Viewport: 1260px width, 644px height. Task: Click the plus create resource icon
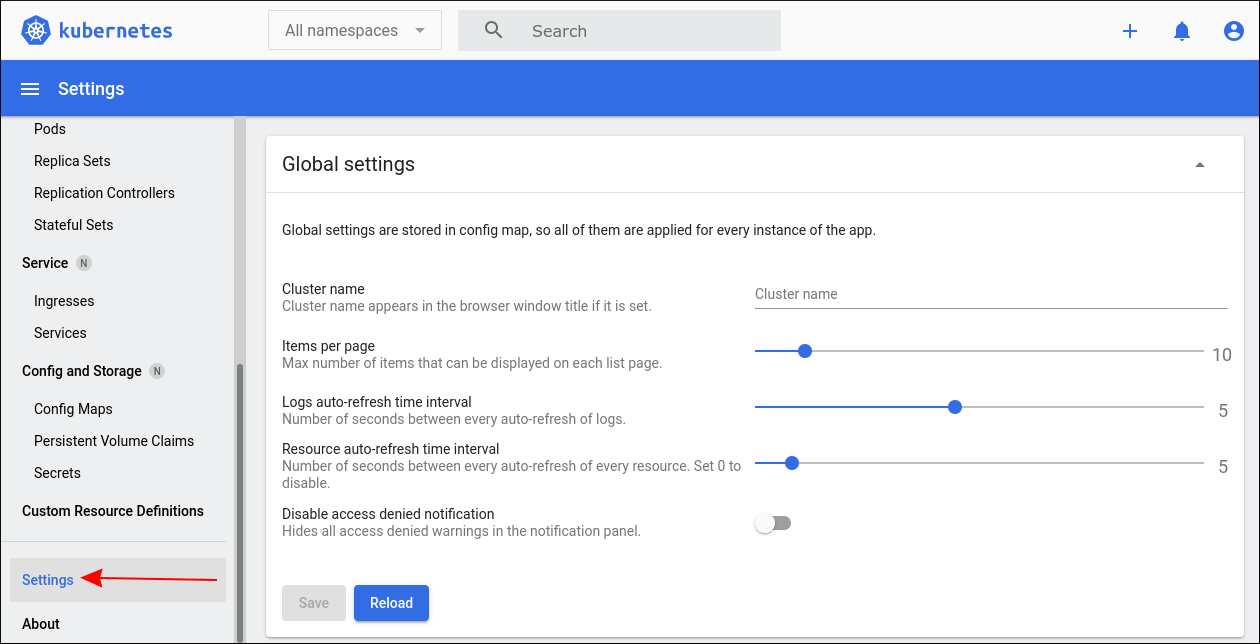(1130, 31)
